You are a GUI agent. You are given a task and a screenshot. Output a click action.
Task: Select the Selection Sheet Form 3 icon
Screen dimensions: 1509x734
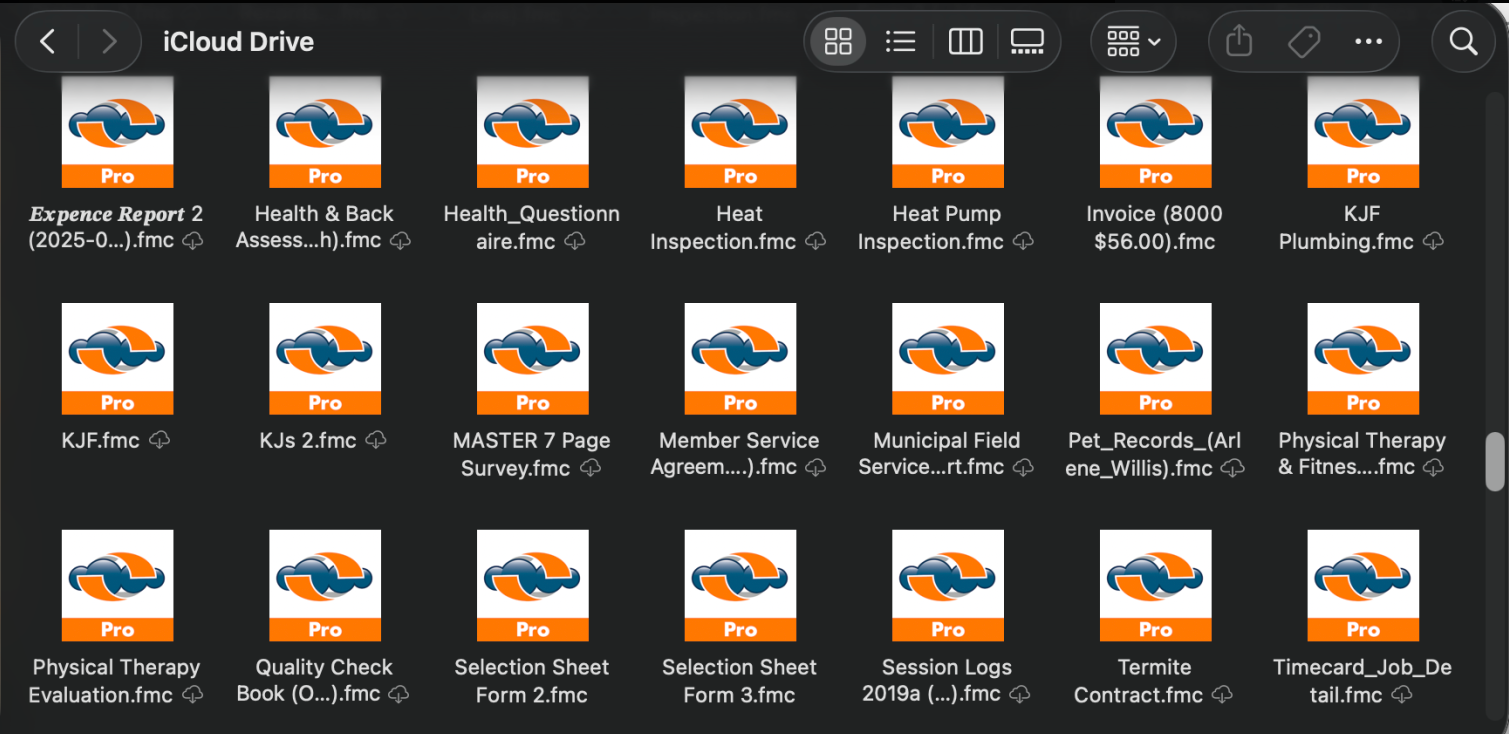point(740,586)
